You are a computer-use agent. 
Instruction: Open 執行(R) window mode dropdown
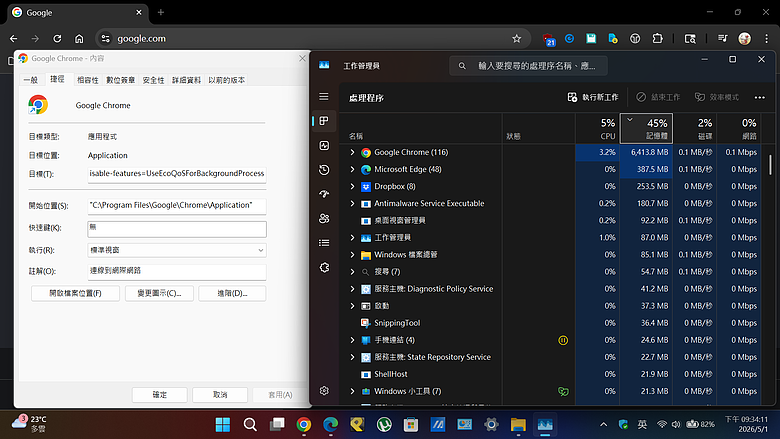pyautogui.click(x=177, y=250)
